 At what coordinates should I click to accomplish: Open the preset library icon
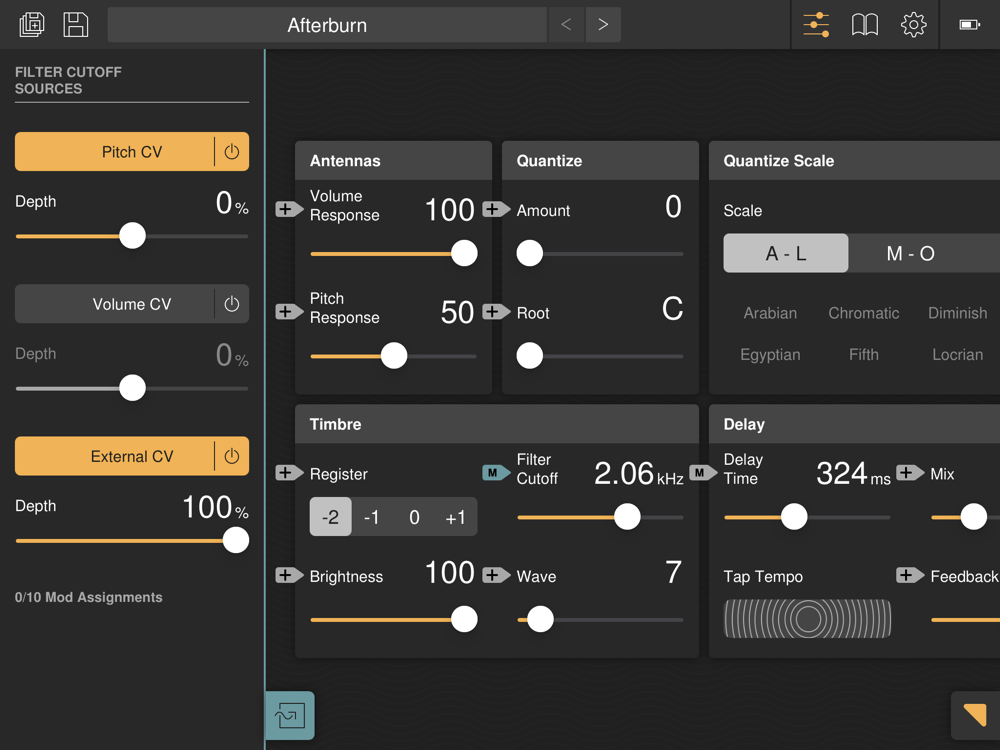32,25
